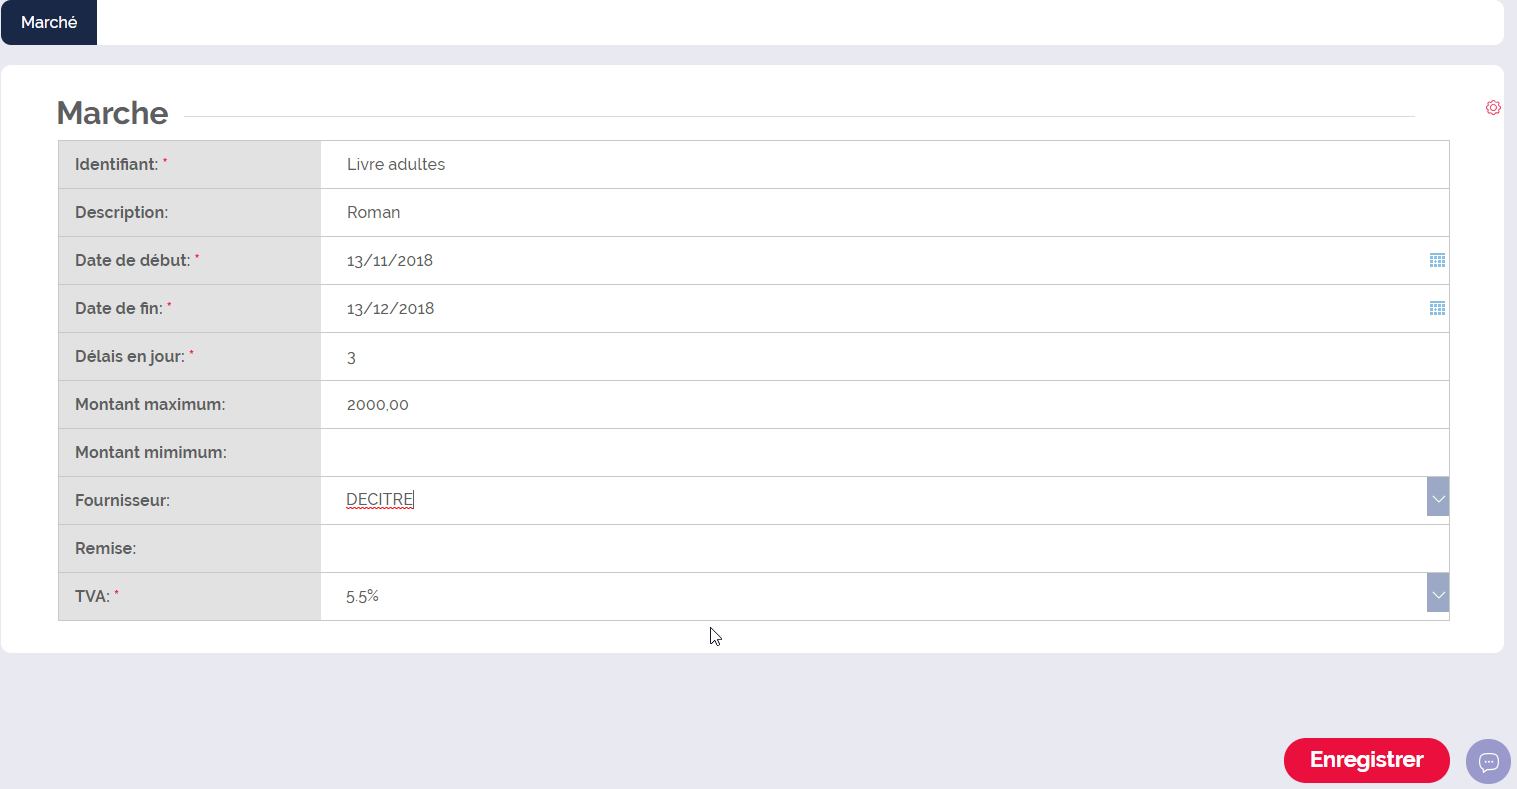Focus the empty Remise field

pos(885,548)
